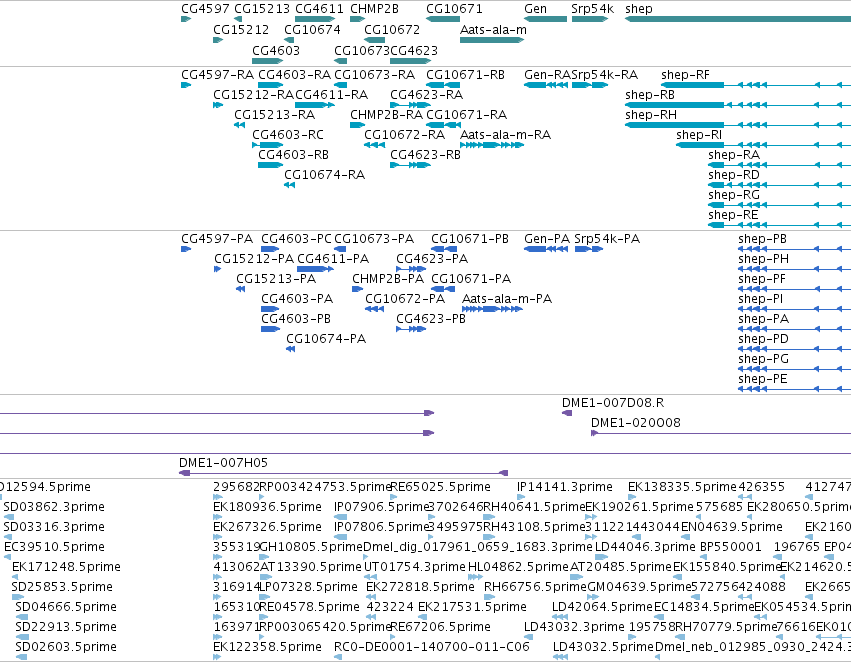The image size is (851, 662).
Task: Select the HL04862.5prime EST label
Action: click(x=518, y=568)
